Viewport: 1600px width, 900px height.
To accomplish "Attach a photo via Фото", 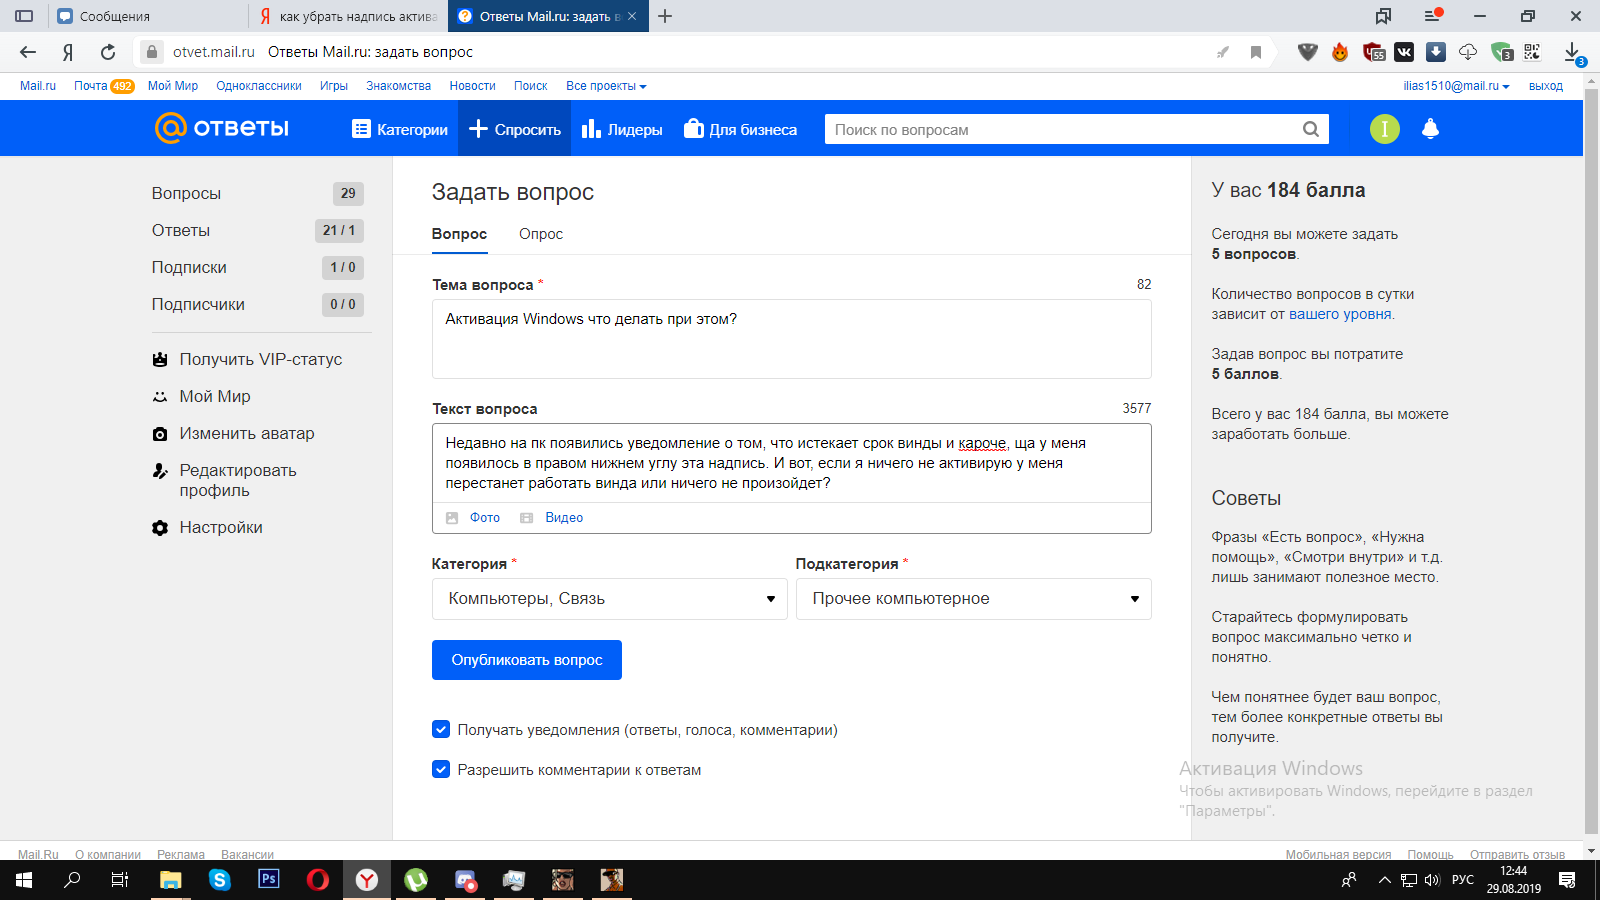I will [x=473, y=518].
